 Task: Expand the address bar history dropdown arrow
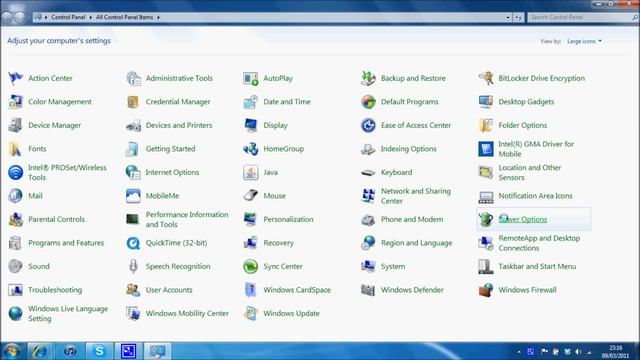[x=508, y=18]
